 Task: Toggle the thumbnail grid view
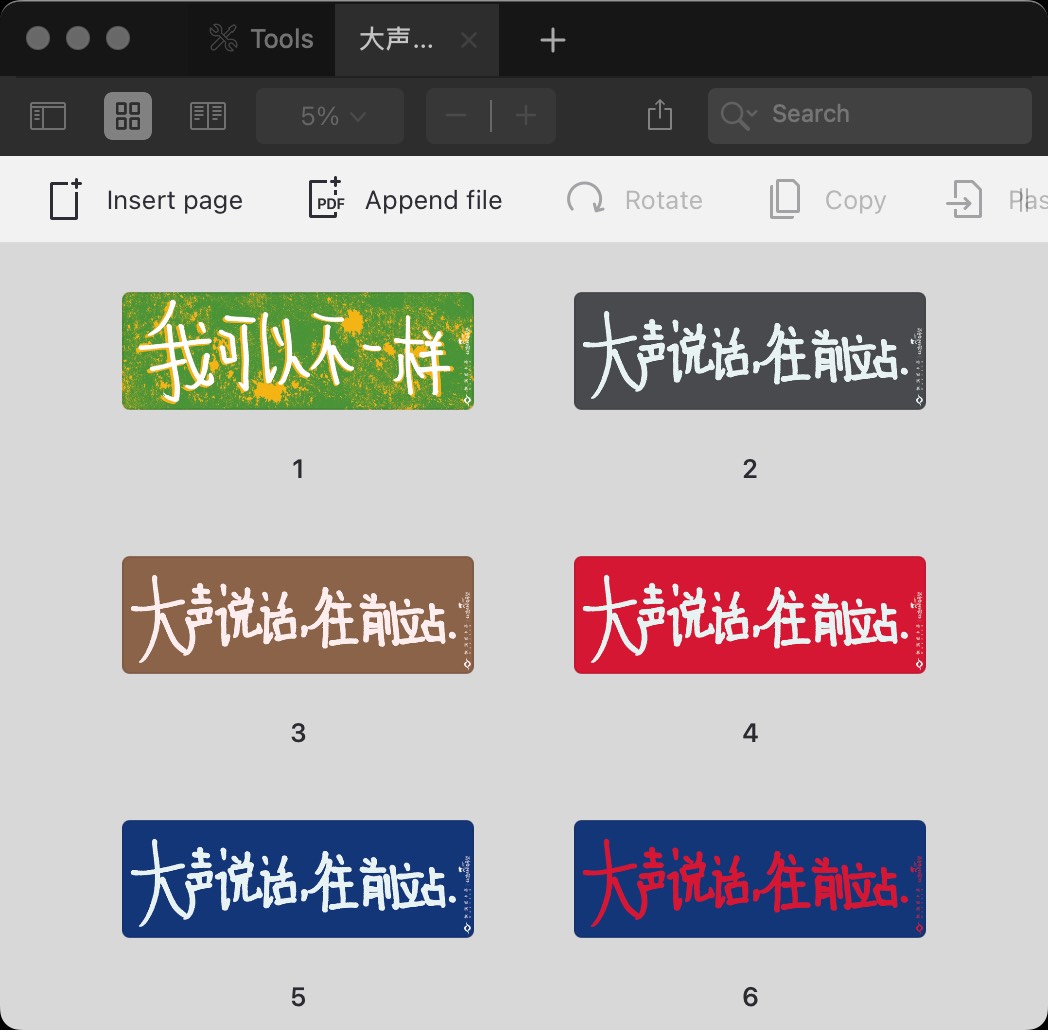pyautogui.click(x=128, y=116)
